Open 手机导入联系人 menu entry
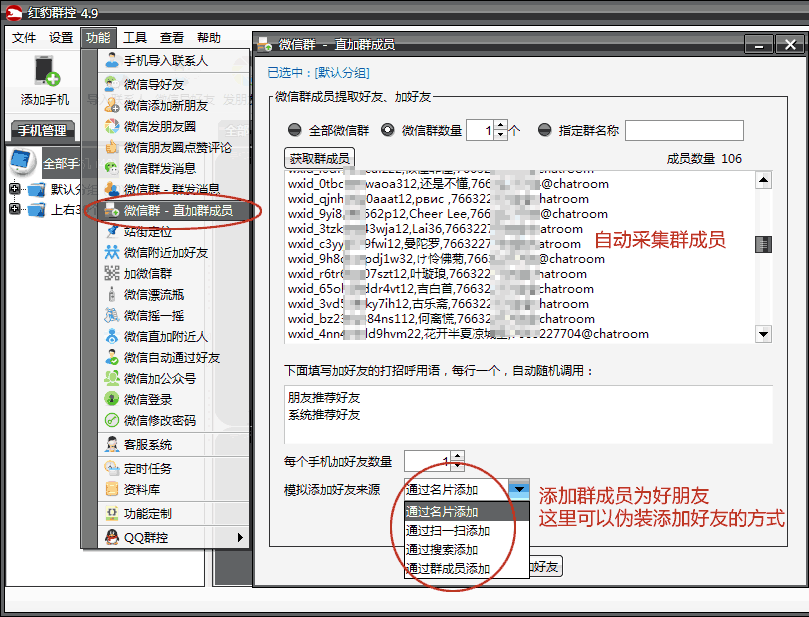The height and width of the screenshot is (617, 809). coord(173,60)
